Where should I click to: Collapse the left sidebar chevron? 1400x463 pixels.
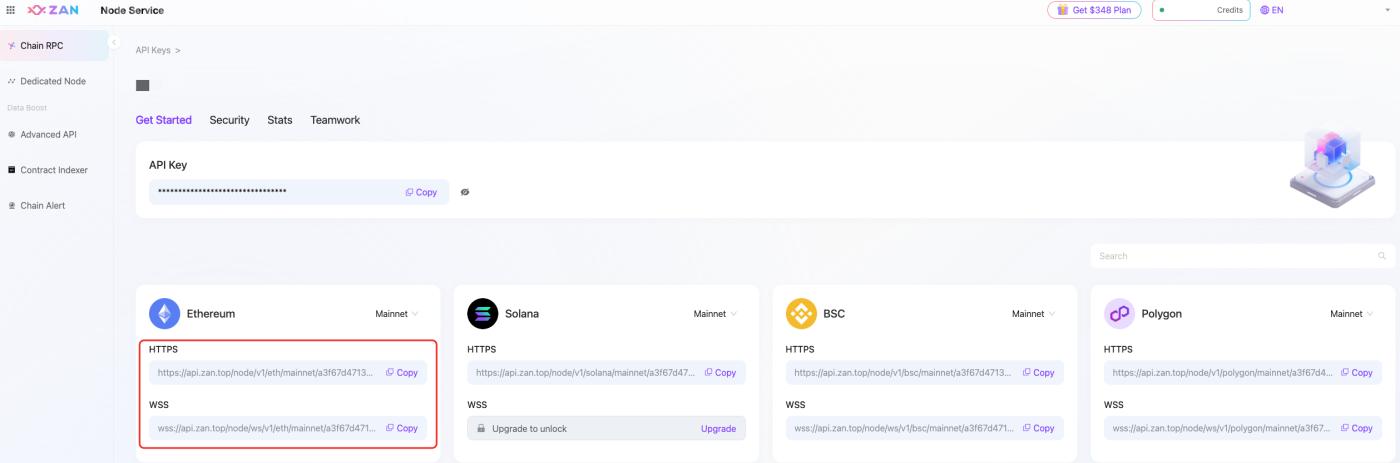point(113,42)
